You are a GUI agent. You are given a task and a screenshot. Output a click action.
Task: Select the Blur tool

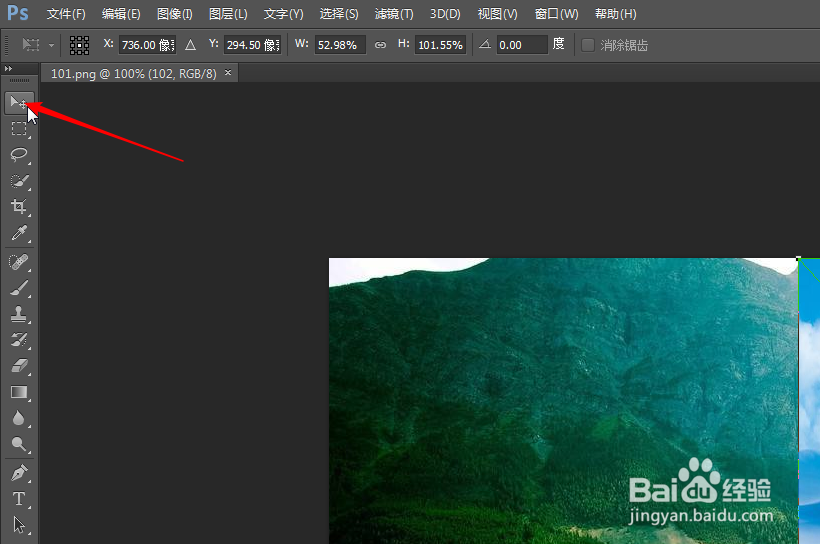19,418
